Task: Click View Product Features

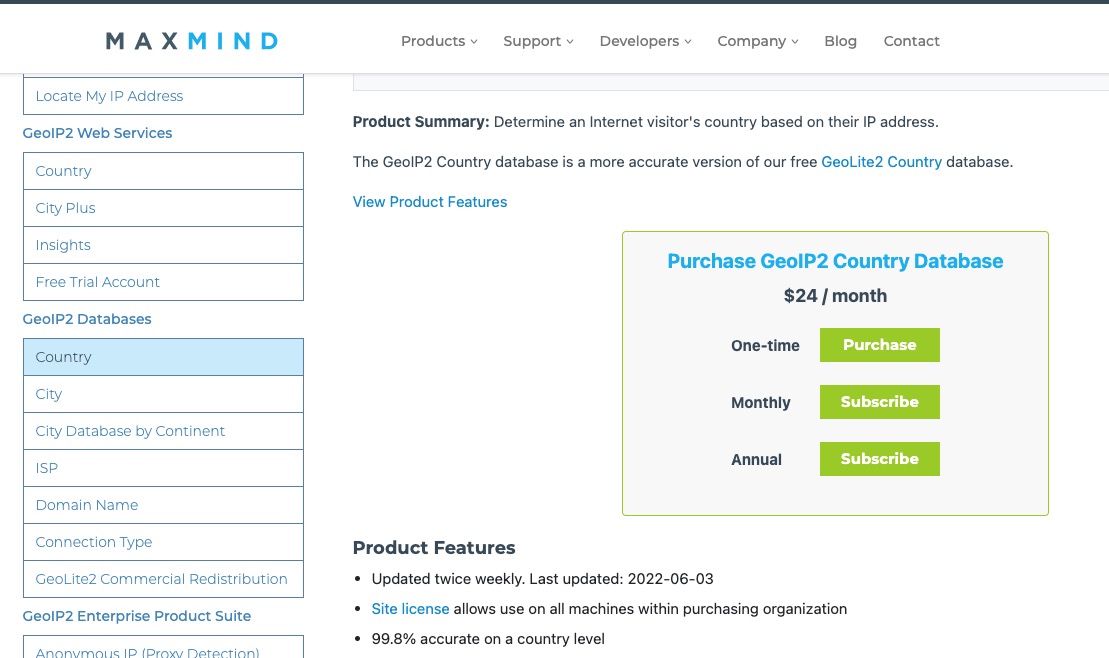Action: tap(429, 201)
